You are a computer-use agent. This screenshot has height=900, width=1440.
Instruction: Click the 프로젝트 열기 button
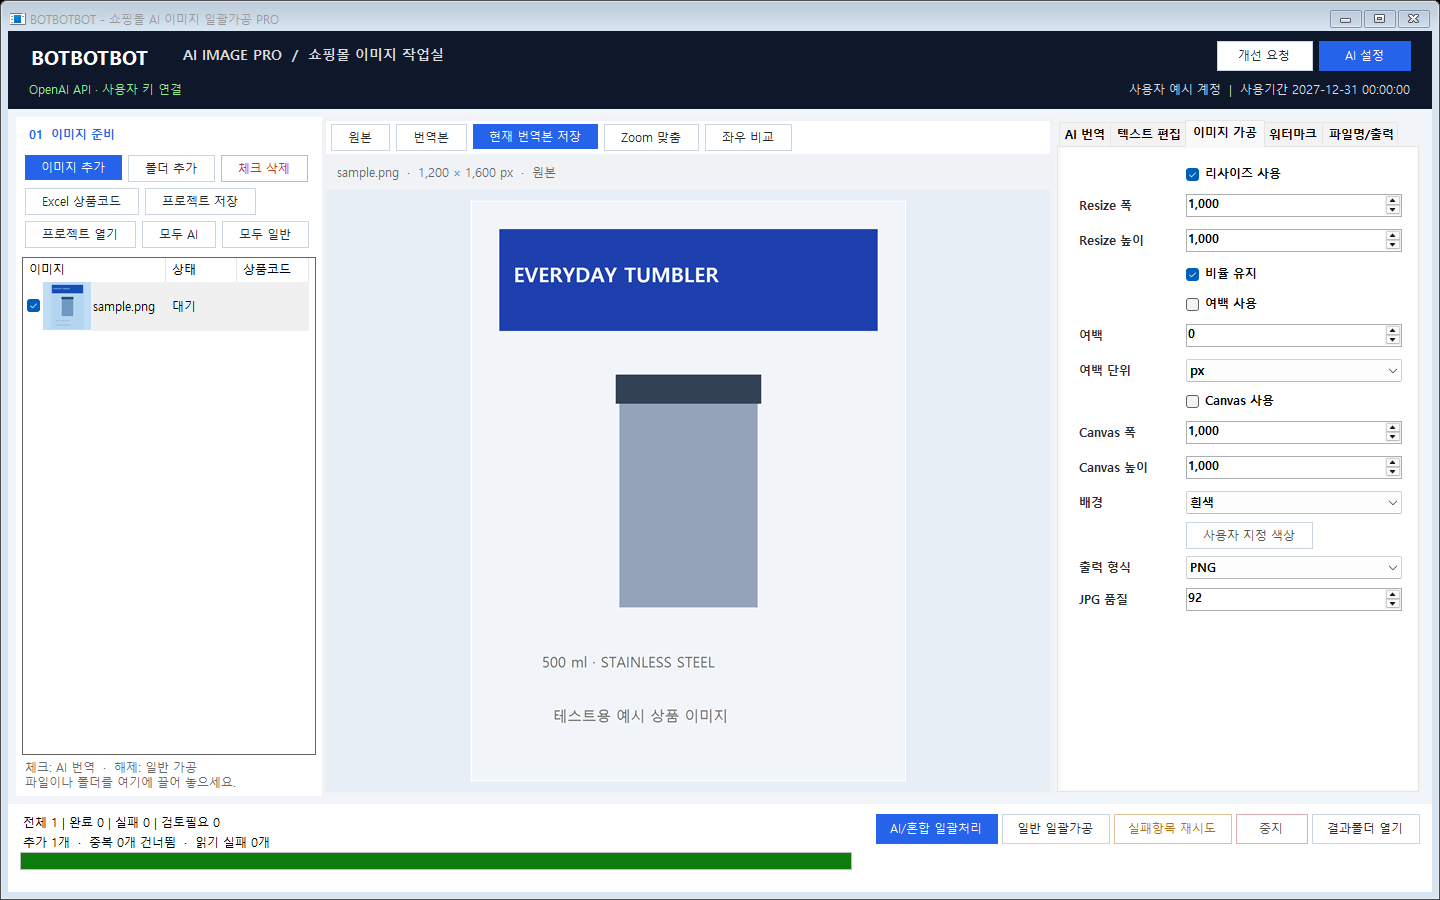coord(80,234)
